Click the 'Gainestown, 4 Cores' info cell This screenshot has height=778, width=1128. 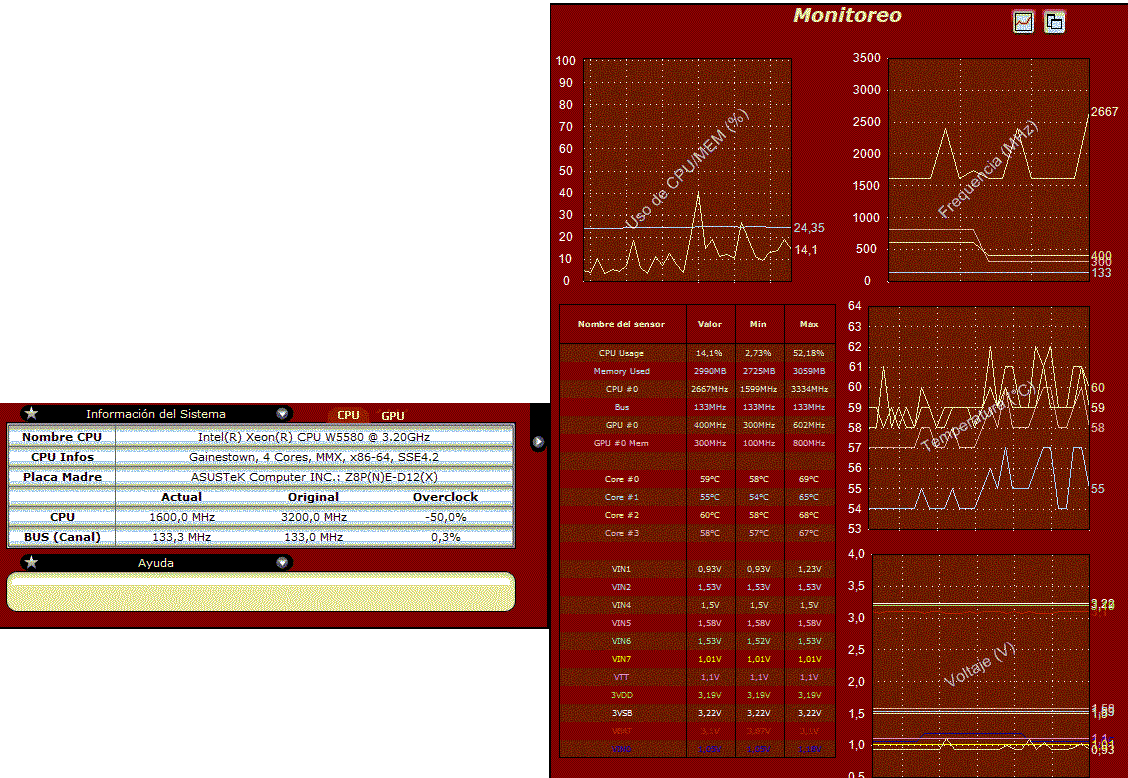314,457
